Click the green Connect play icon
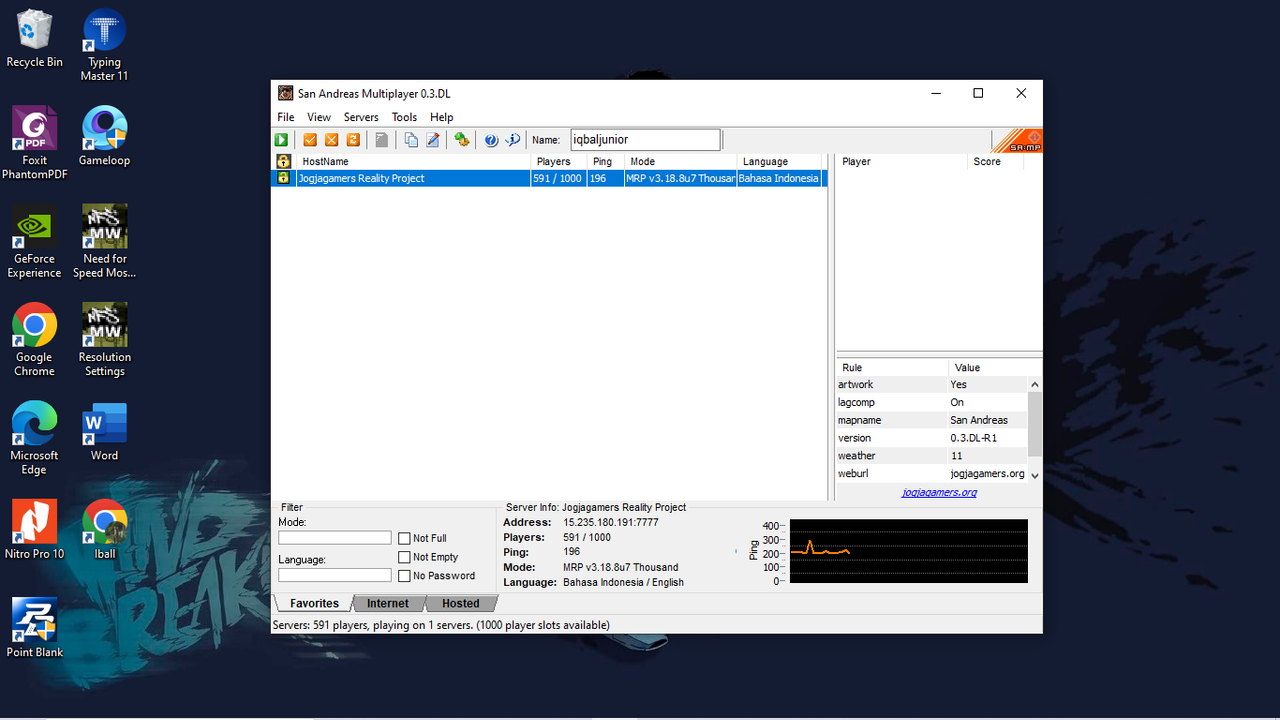The image size is (1280, 720). [x=282, y=140]
